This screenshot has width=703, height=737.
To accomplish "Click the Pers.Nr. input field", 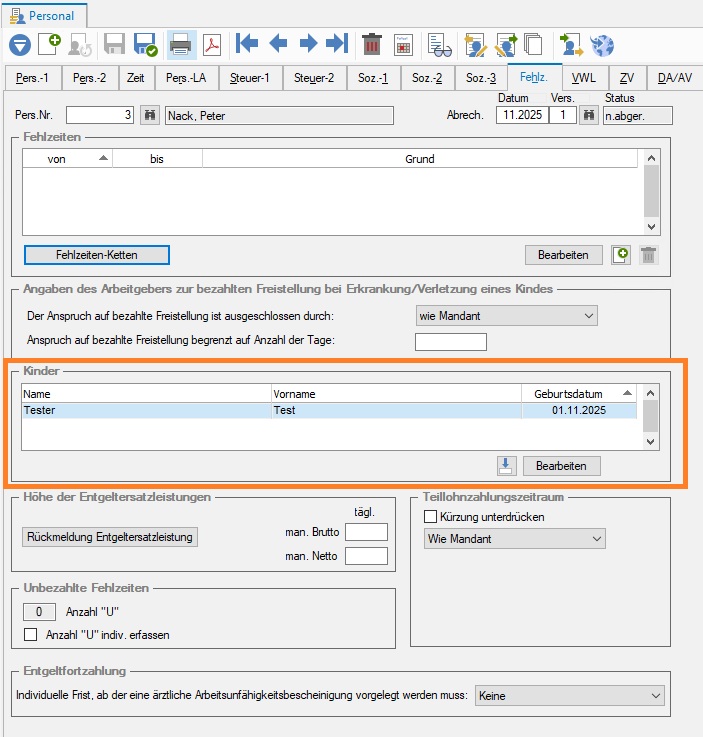I will pyautogui.click(x=100, y=115).
